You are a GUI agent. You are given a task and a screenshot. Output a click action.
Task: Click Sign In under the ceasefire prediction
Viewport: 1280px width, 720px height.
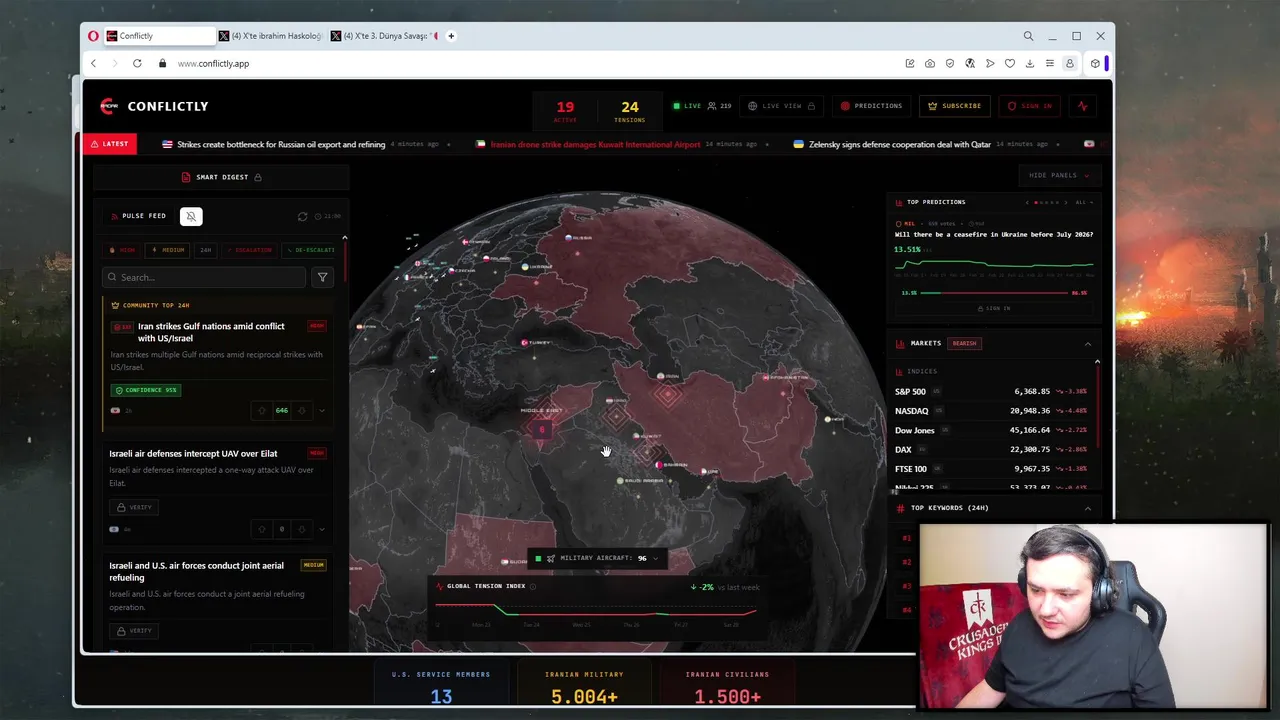[994, 308]
